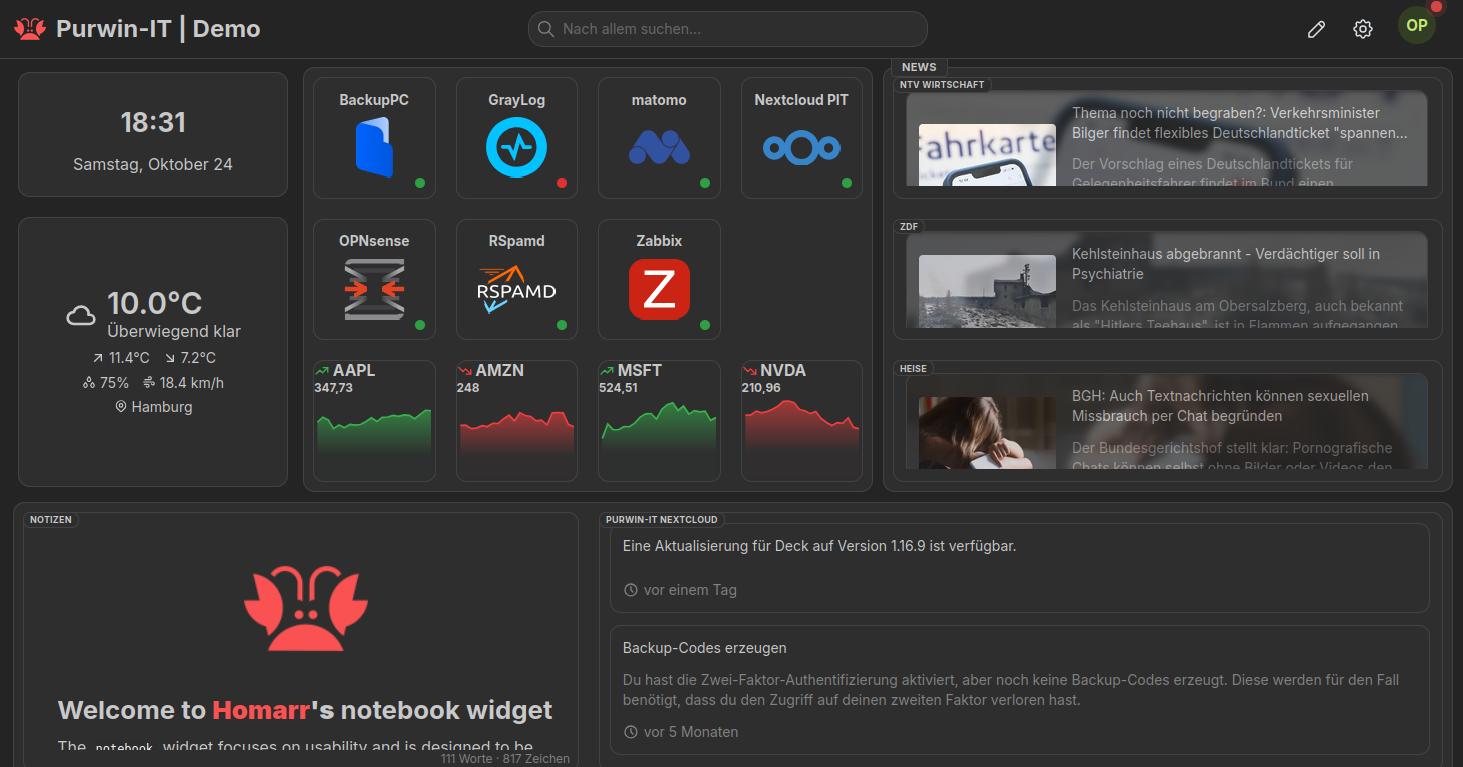Click the red 'Homarr' word in notebook heading
The image size is (1463, 767).
tap(261, 710)
